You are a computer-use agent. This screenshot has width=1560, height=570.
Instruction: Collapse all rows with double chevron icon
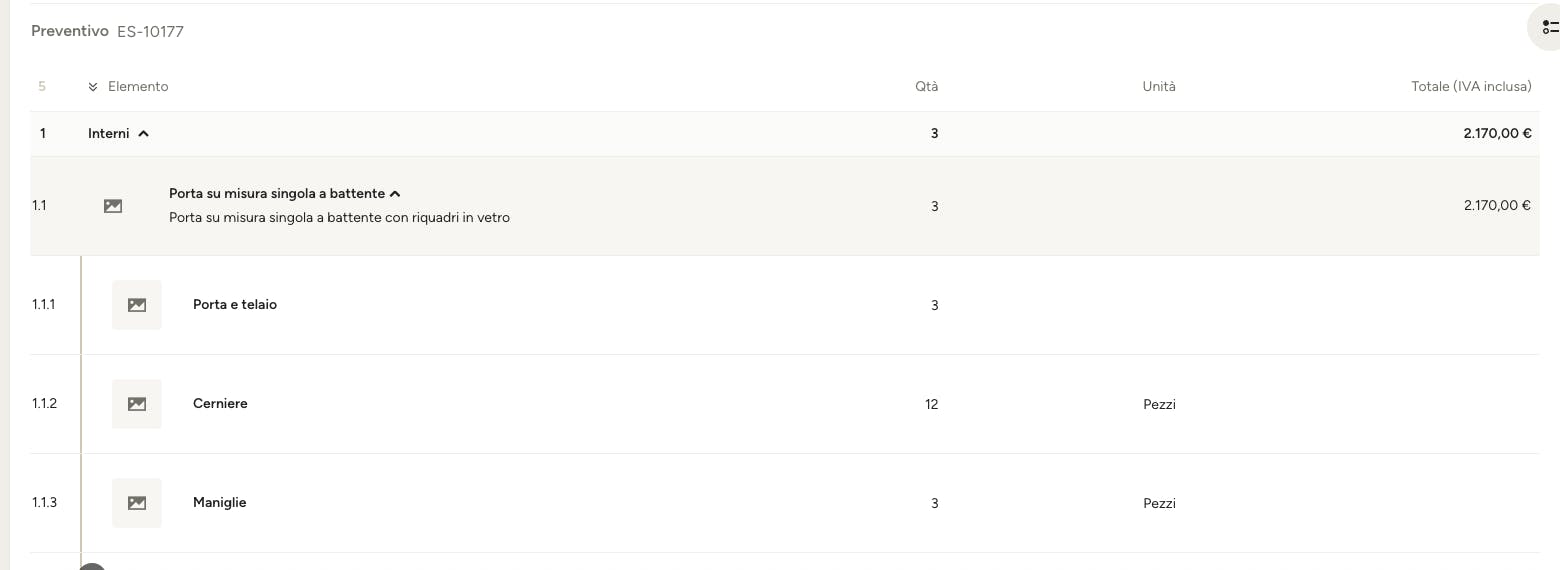pyautogui.click(x=93, y=87)
